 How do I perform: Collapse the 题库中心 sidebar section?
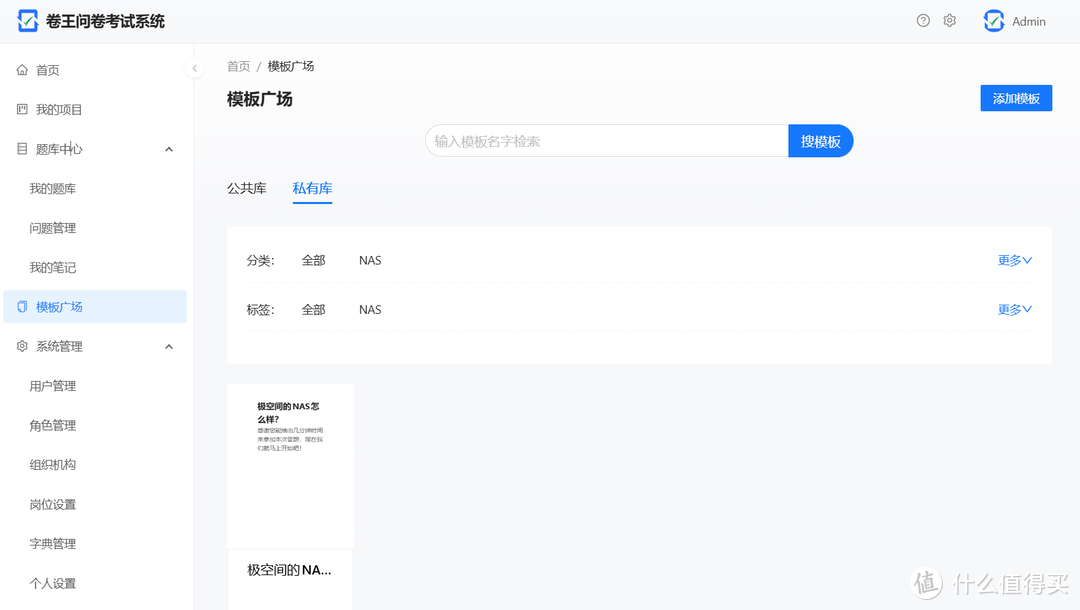pyautogui.click(x=168, y=148)
